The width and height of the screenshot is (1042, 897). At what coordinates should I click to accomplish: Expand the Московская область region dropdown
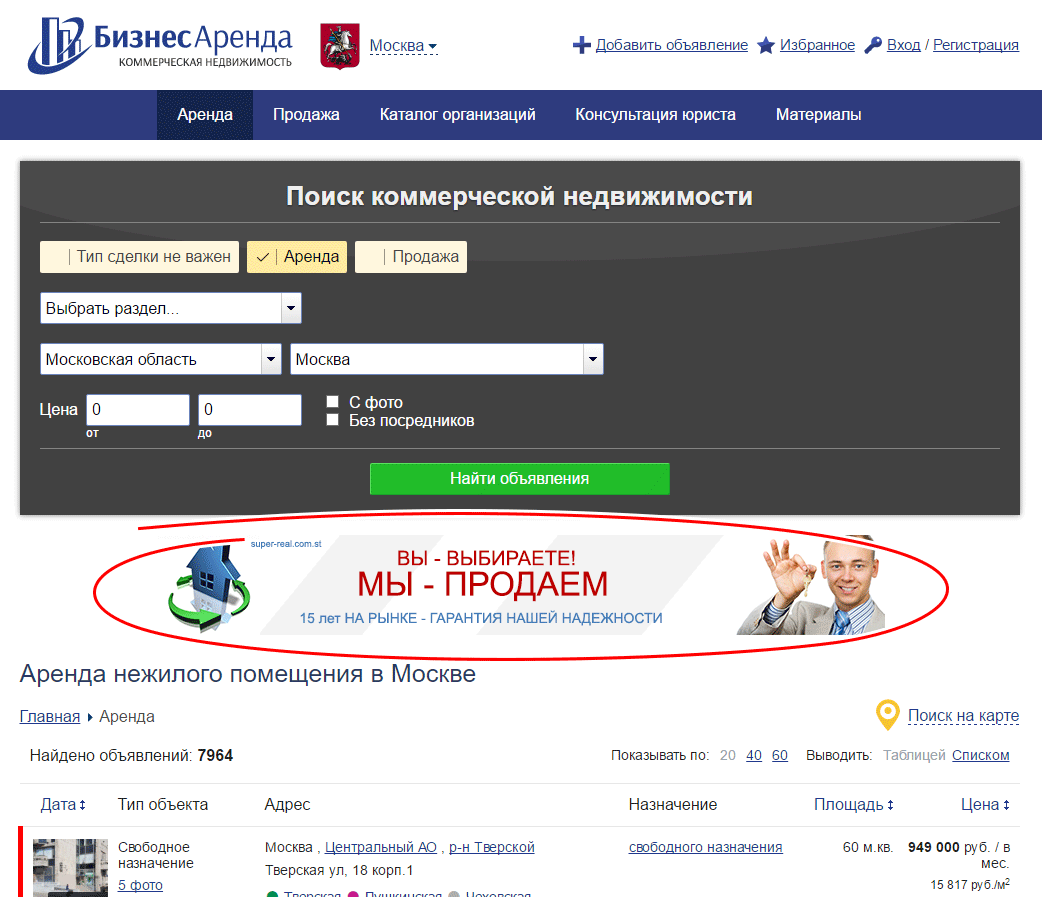point(161,359)
